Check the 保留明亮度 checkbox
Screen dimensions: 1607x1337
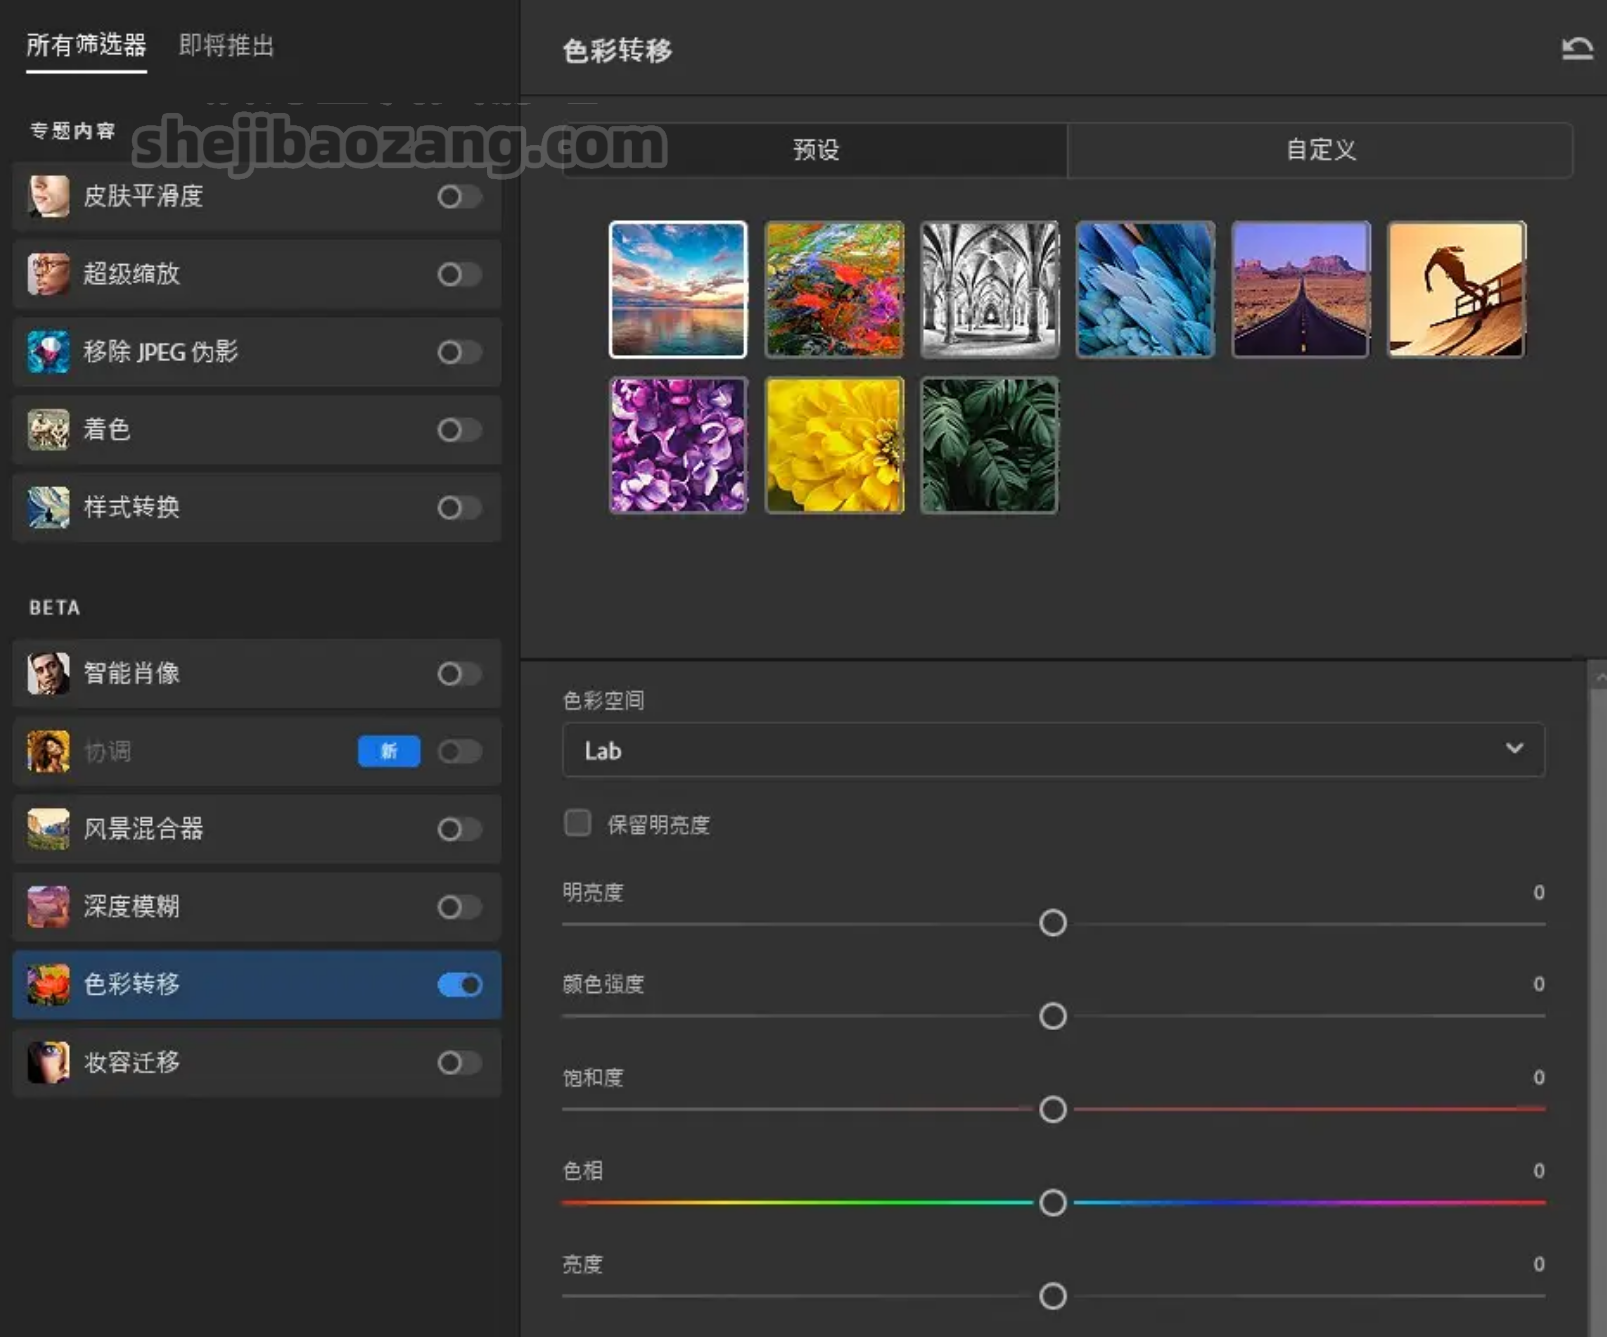click(577, 823)
